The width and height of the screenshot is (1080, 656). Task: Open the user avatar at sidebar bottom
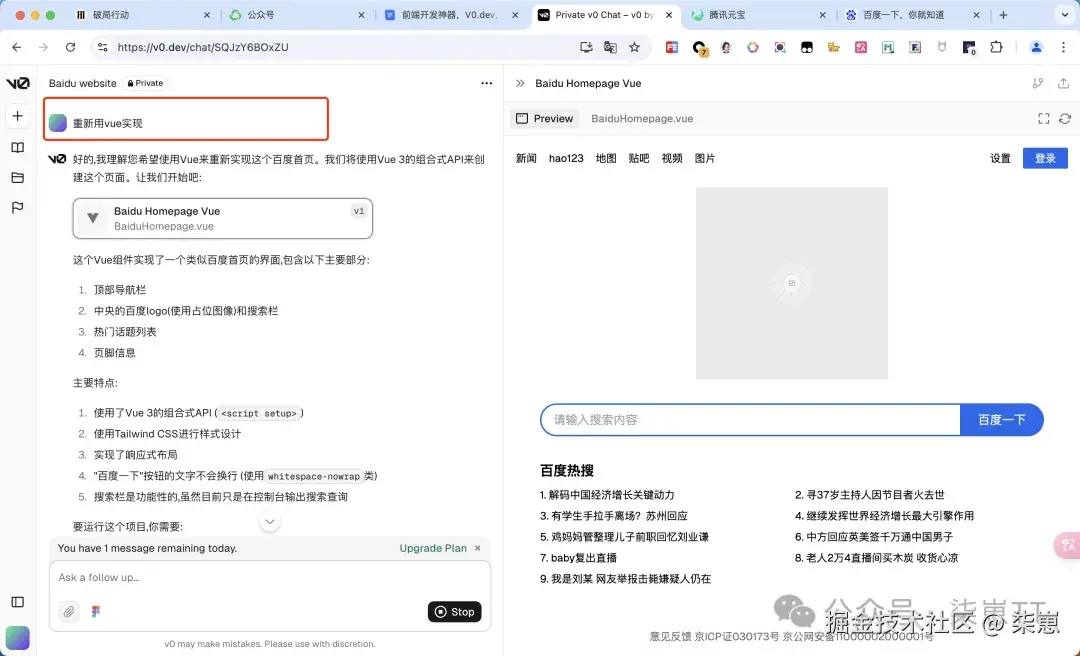point(18,637)
